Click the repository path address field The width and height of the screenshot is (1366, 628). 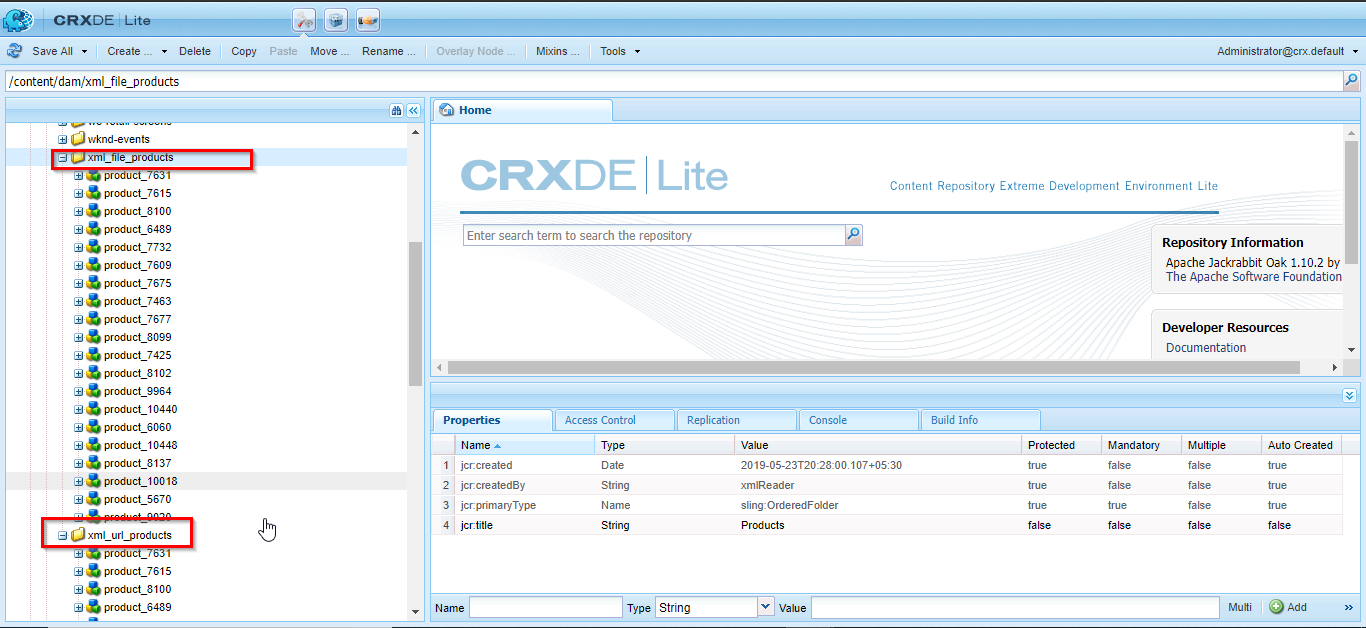673,81
